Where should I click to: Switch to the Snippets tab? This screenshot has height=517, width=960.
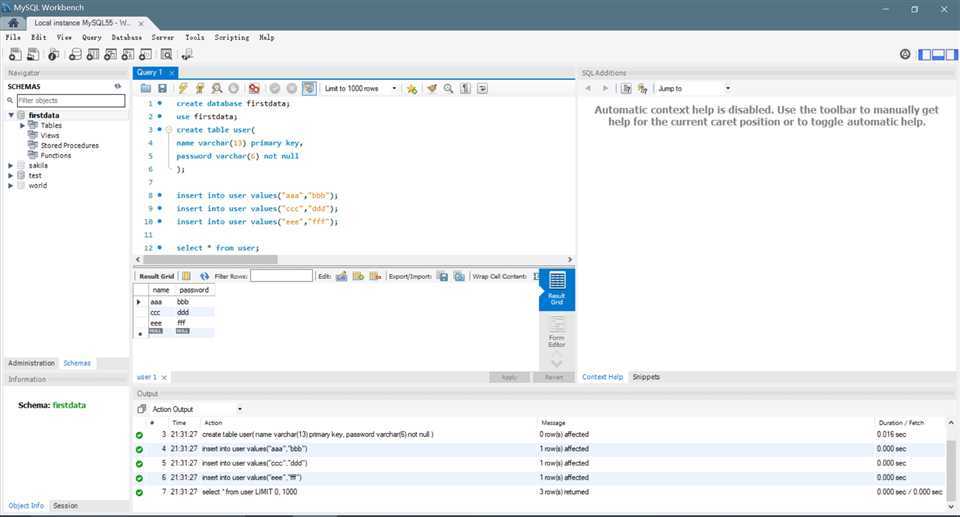(646, 377)
